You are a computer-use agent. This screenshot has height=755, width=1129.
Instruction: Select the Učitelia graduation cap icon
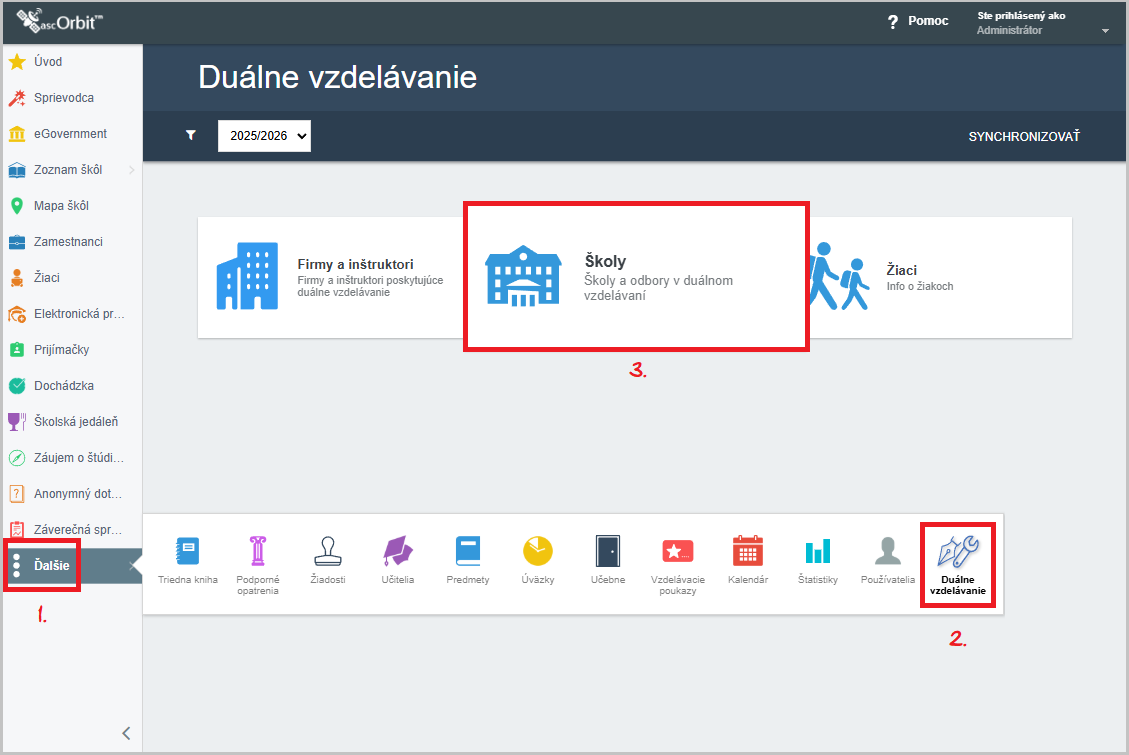click(x=398, y=552)
